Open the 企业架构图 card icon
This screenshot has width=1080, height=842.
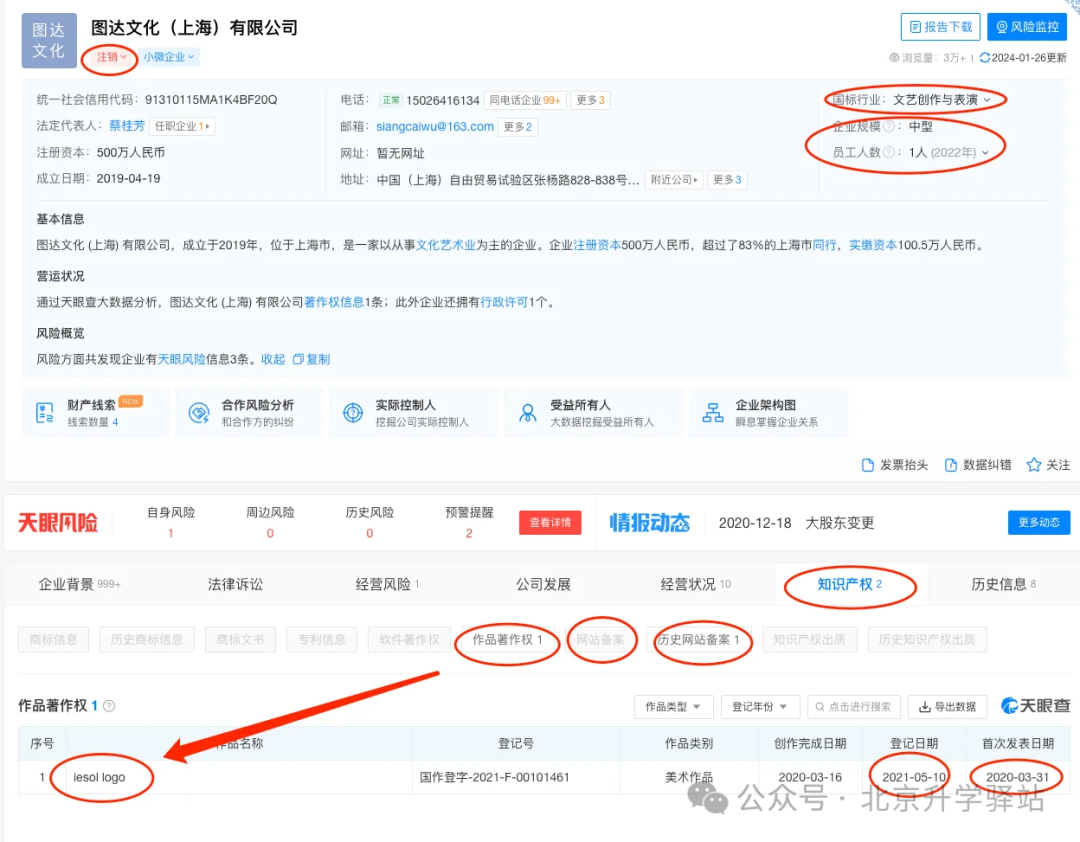pos(713,413)
